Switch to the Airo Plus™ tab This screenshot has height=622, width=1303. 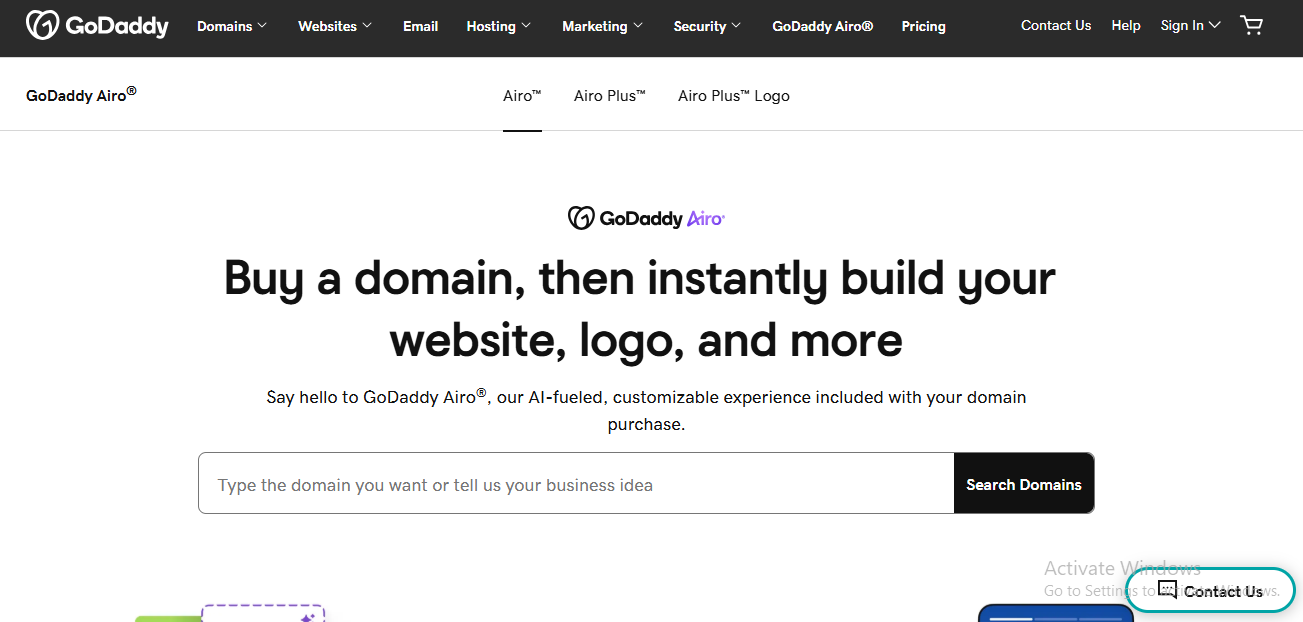click(x=610, y=96)
